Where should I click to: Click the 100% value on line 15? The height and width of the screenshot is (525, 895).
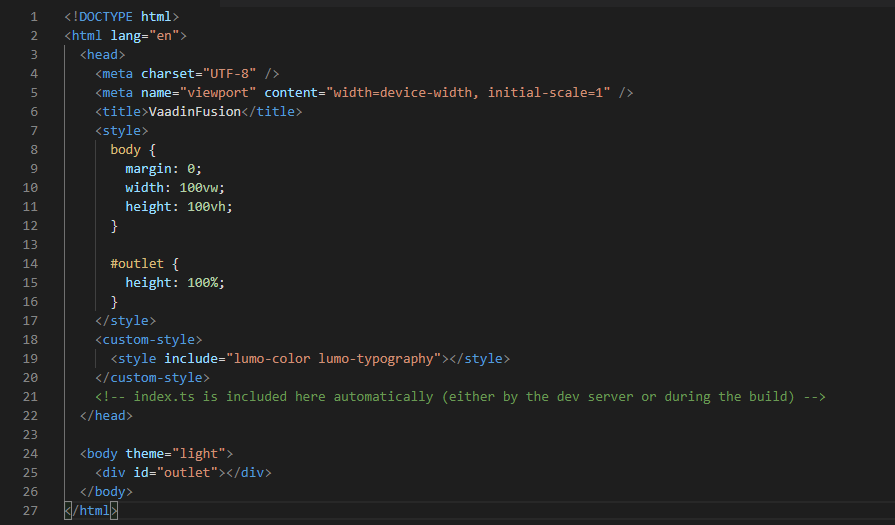tap(203, 282)
